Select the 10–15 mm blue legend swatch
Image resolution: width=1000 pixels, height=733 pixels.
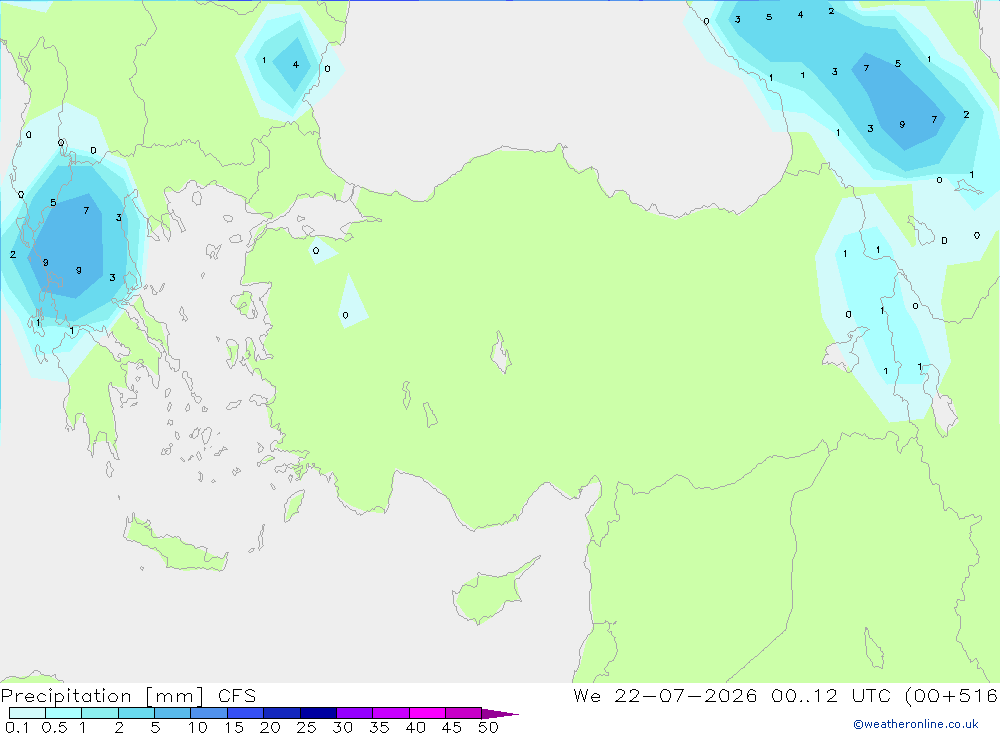(x=209, y=713)
